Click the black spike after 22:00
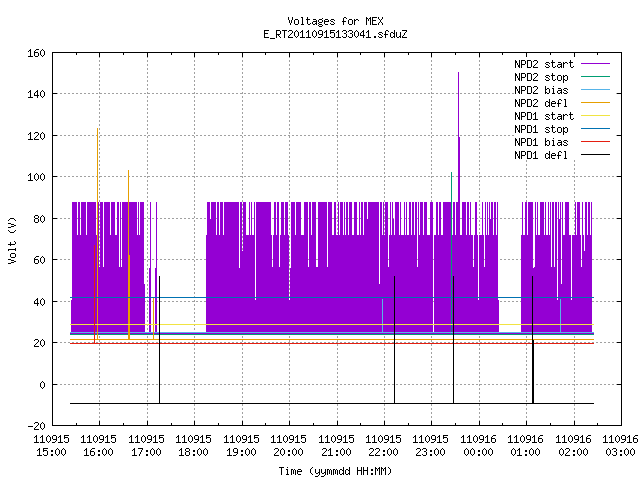 (x=395, y=340)
